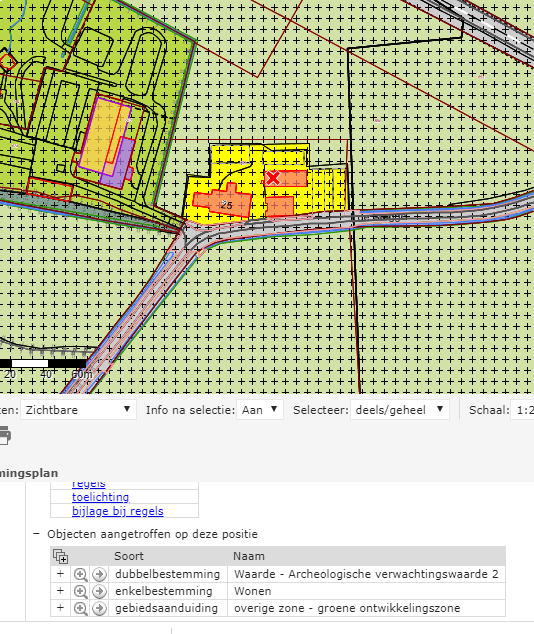This screenshot has width=534, height=634.
Task: Click 'overige zone - groene ontwikkelingszone' cell
Action: click(x=366, y=608)
